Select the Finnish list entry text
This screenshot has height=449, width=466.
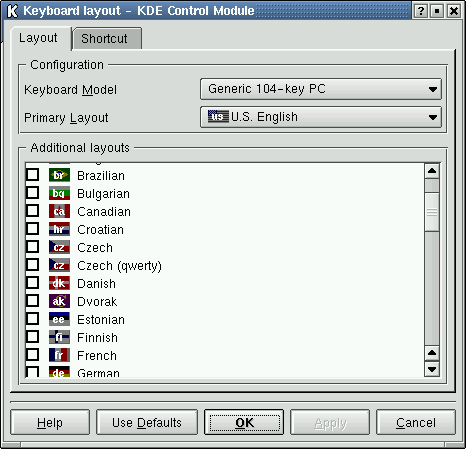pos(97,338)
